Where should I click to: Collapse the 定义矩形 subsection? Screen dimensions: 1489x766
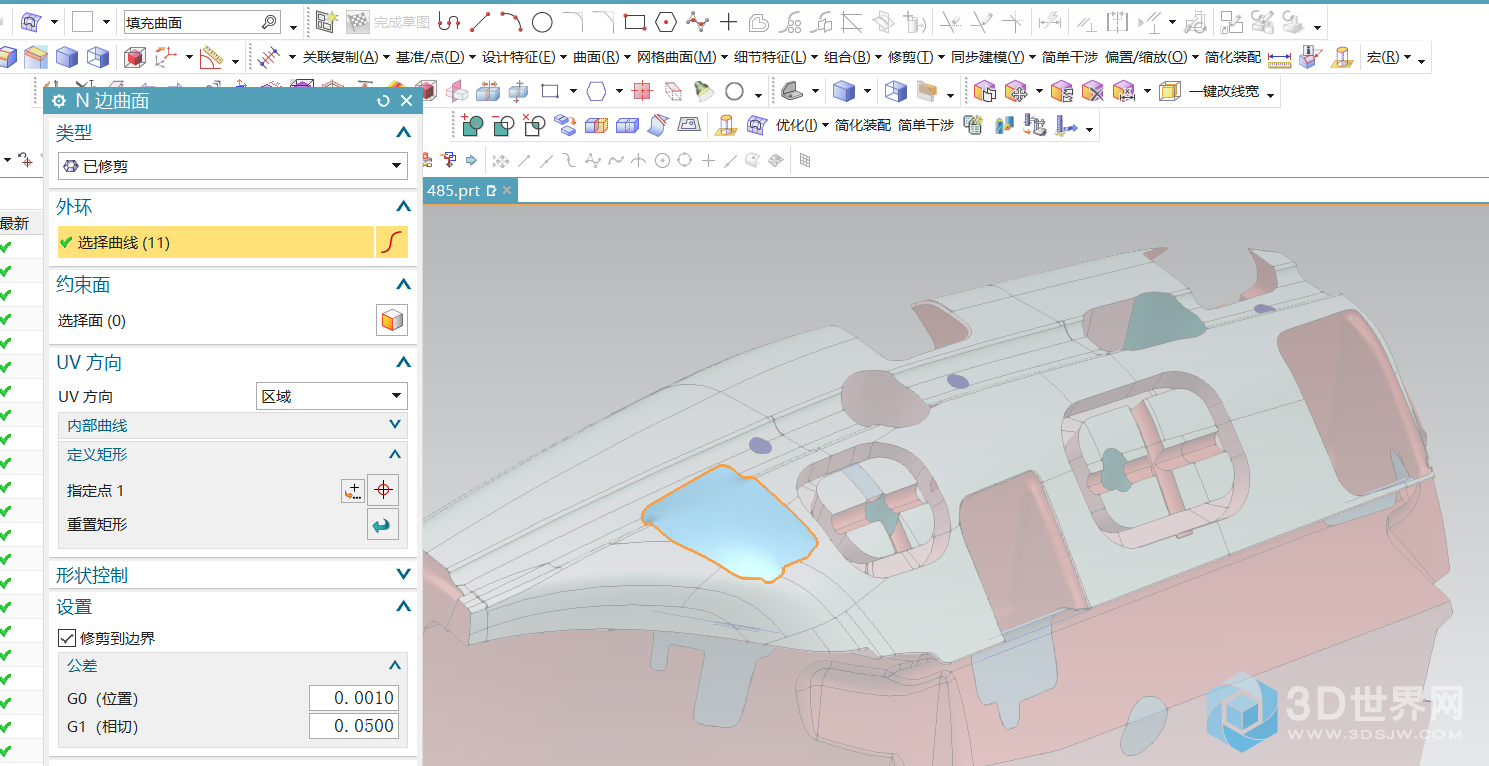pyautogui.click(x=395, y=454)
